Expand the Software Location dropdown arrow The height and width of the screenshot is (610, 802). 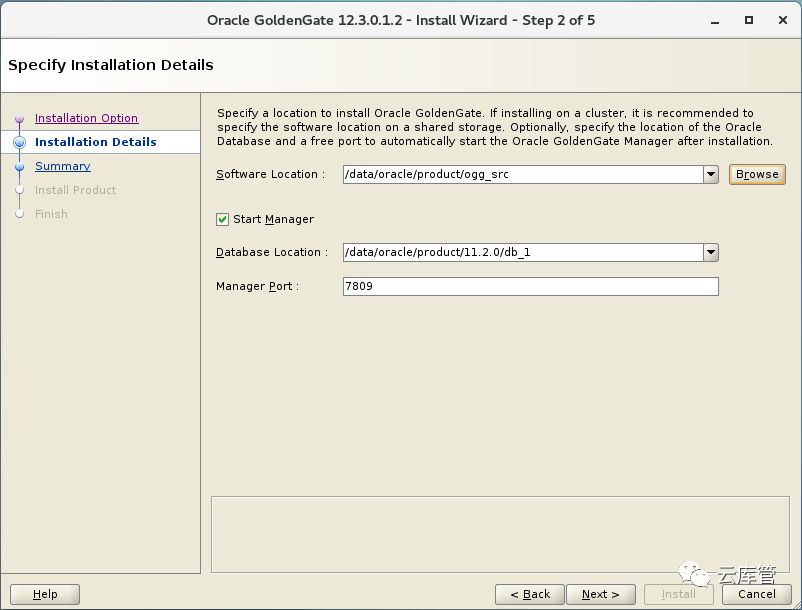pos(711,174)
